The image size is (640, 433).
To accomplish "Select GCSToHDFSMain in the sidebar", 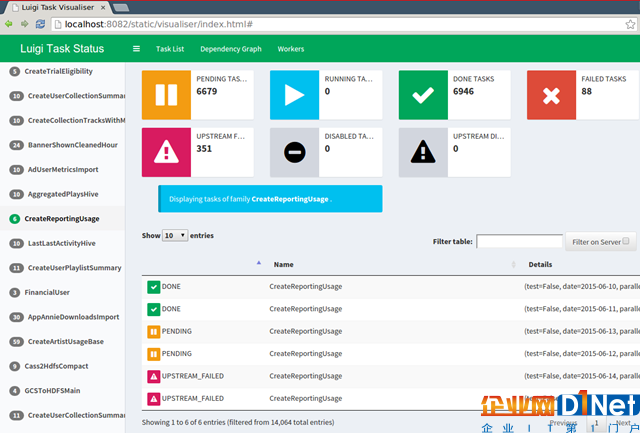I will tap(52, 391).
